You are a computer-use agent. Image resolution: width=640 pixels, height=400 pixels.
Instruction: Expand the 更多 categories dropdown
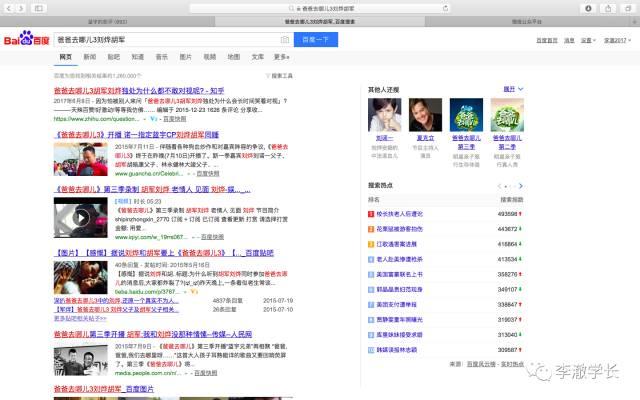coord(282,57)
